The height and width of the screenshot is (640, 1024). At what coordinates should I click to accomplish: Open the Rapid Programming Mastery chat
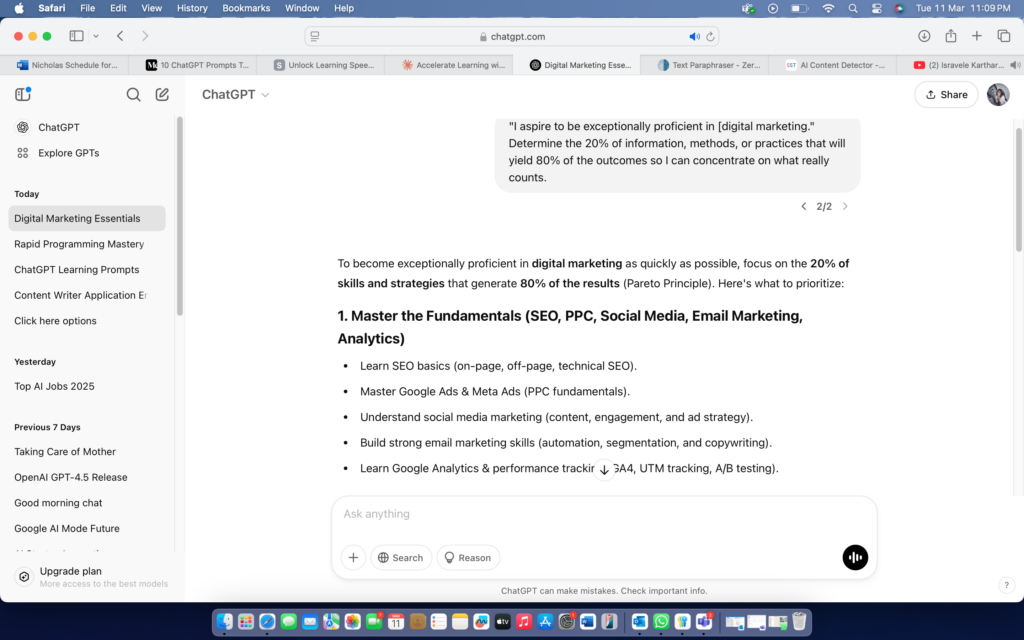[79, 244]
